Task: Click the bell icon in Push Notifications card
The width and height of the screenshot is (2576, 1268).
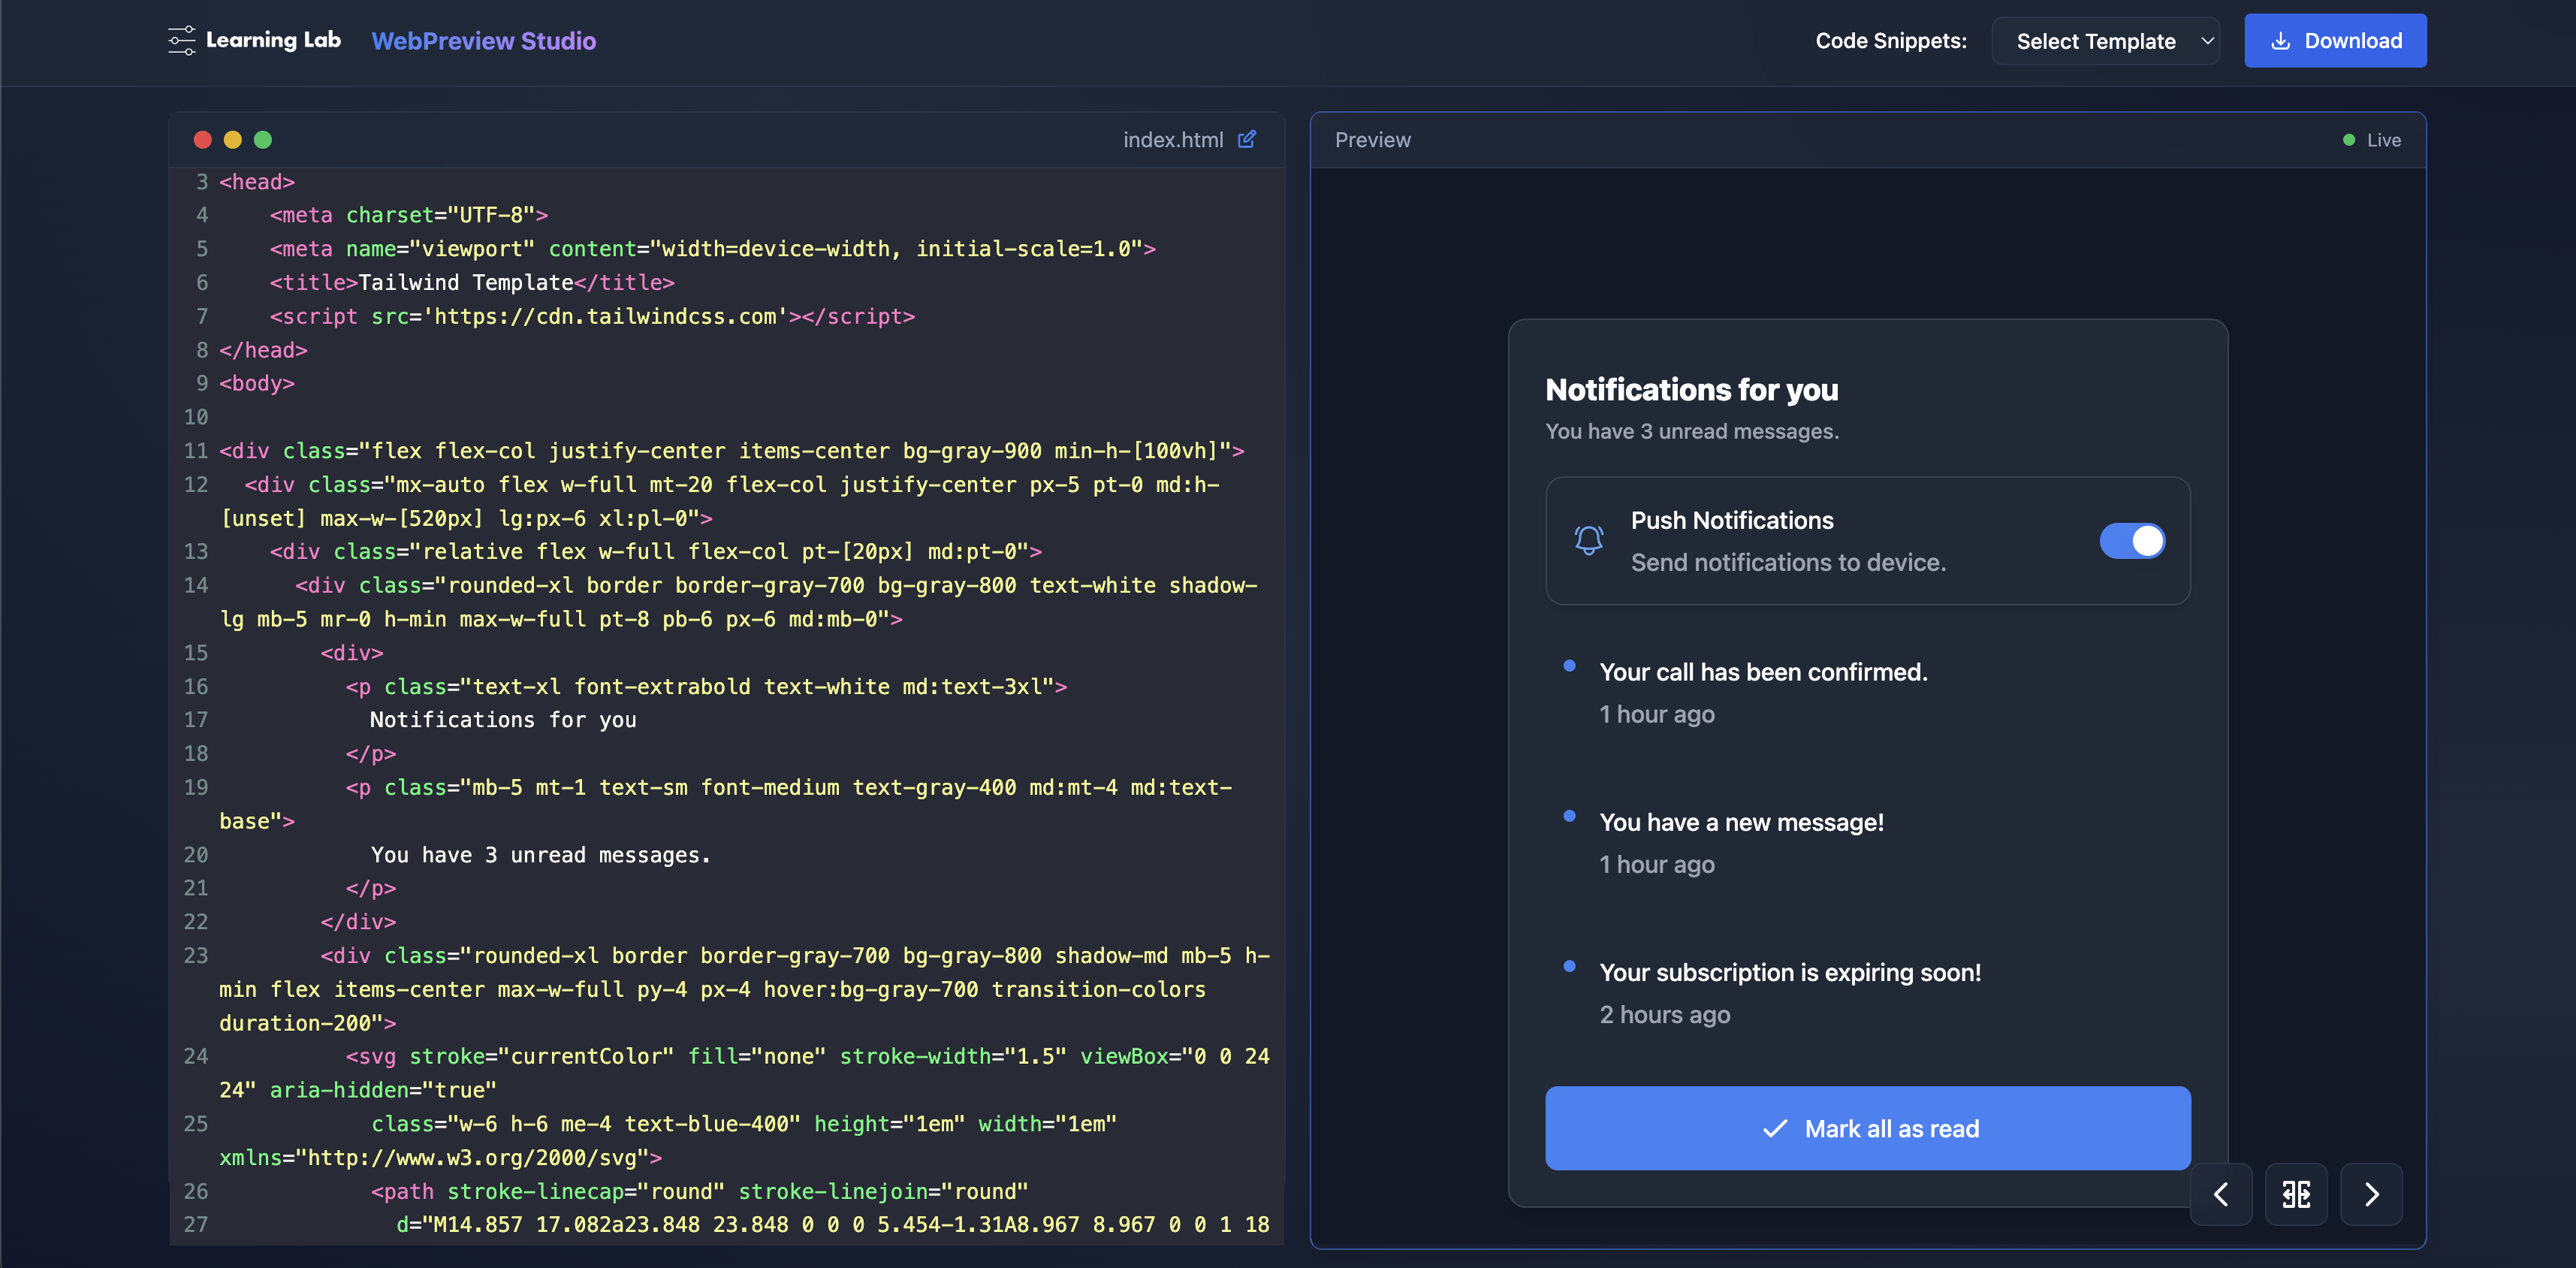Action: pos(1588,541)
